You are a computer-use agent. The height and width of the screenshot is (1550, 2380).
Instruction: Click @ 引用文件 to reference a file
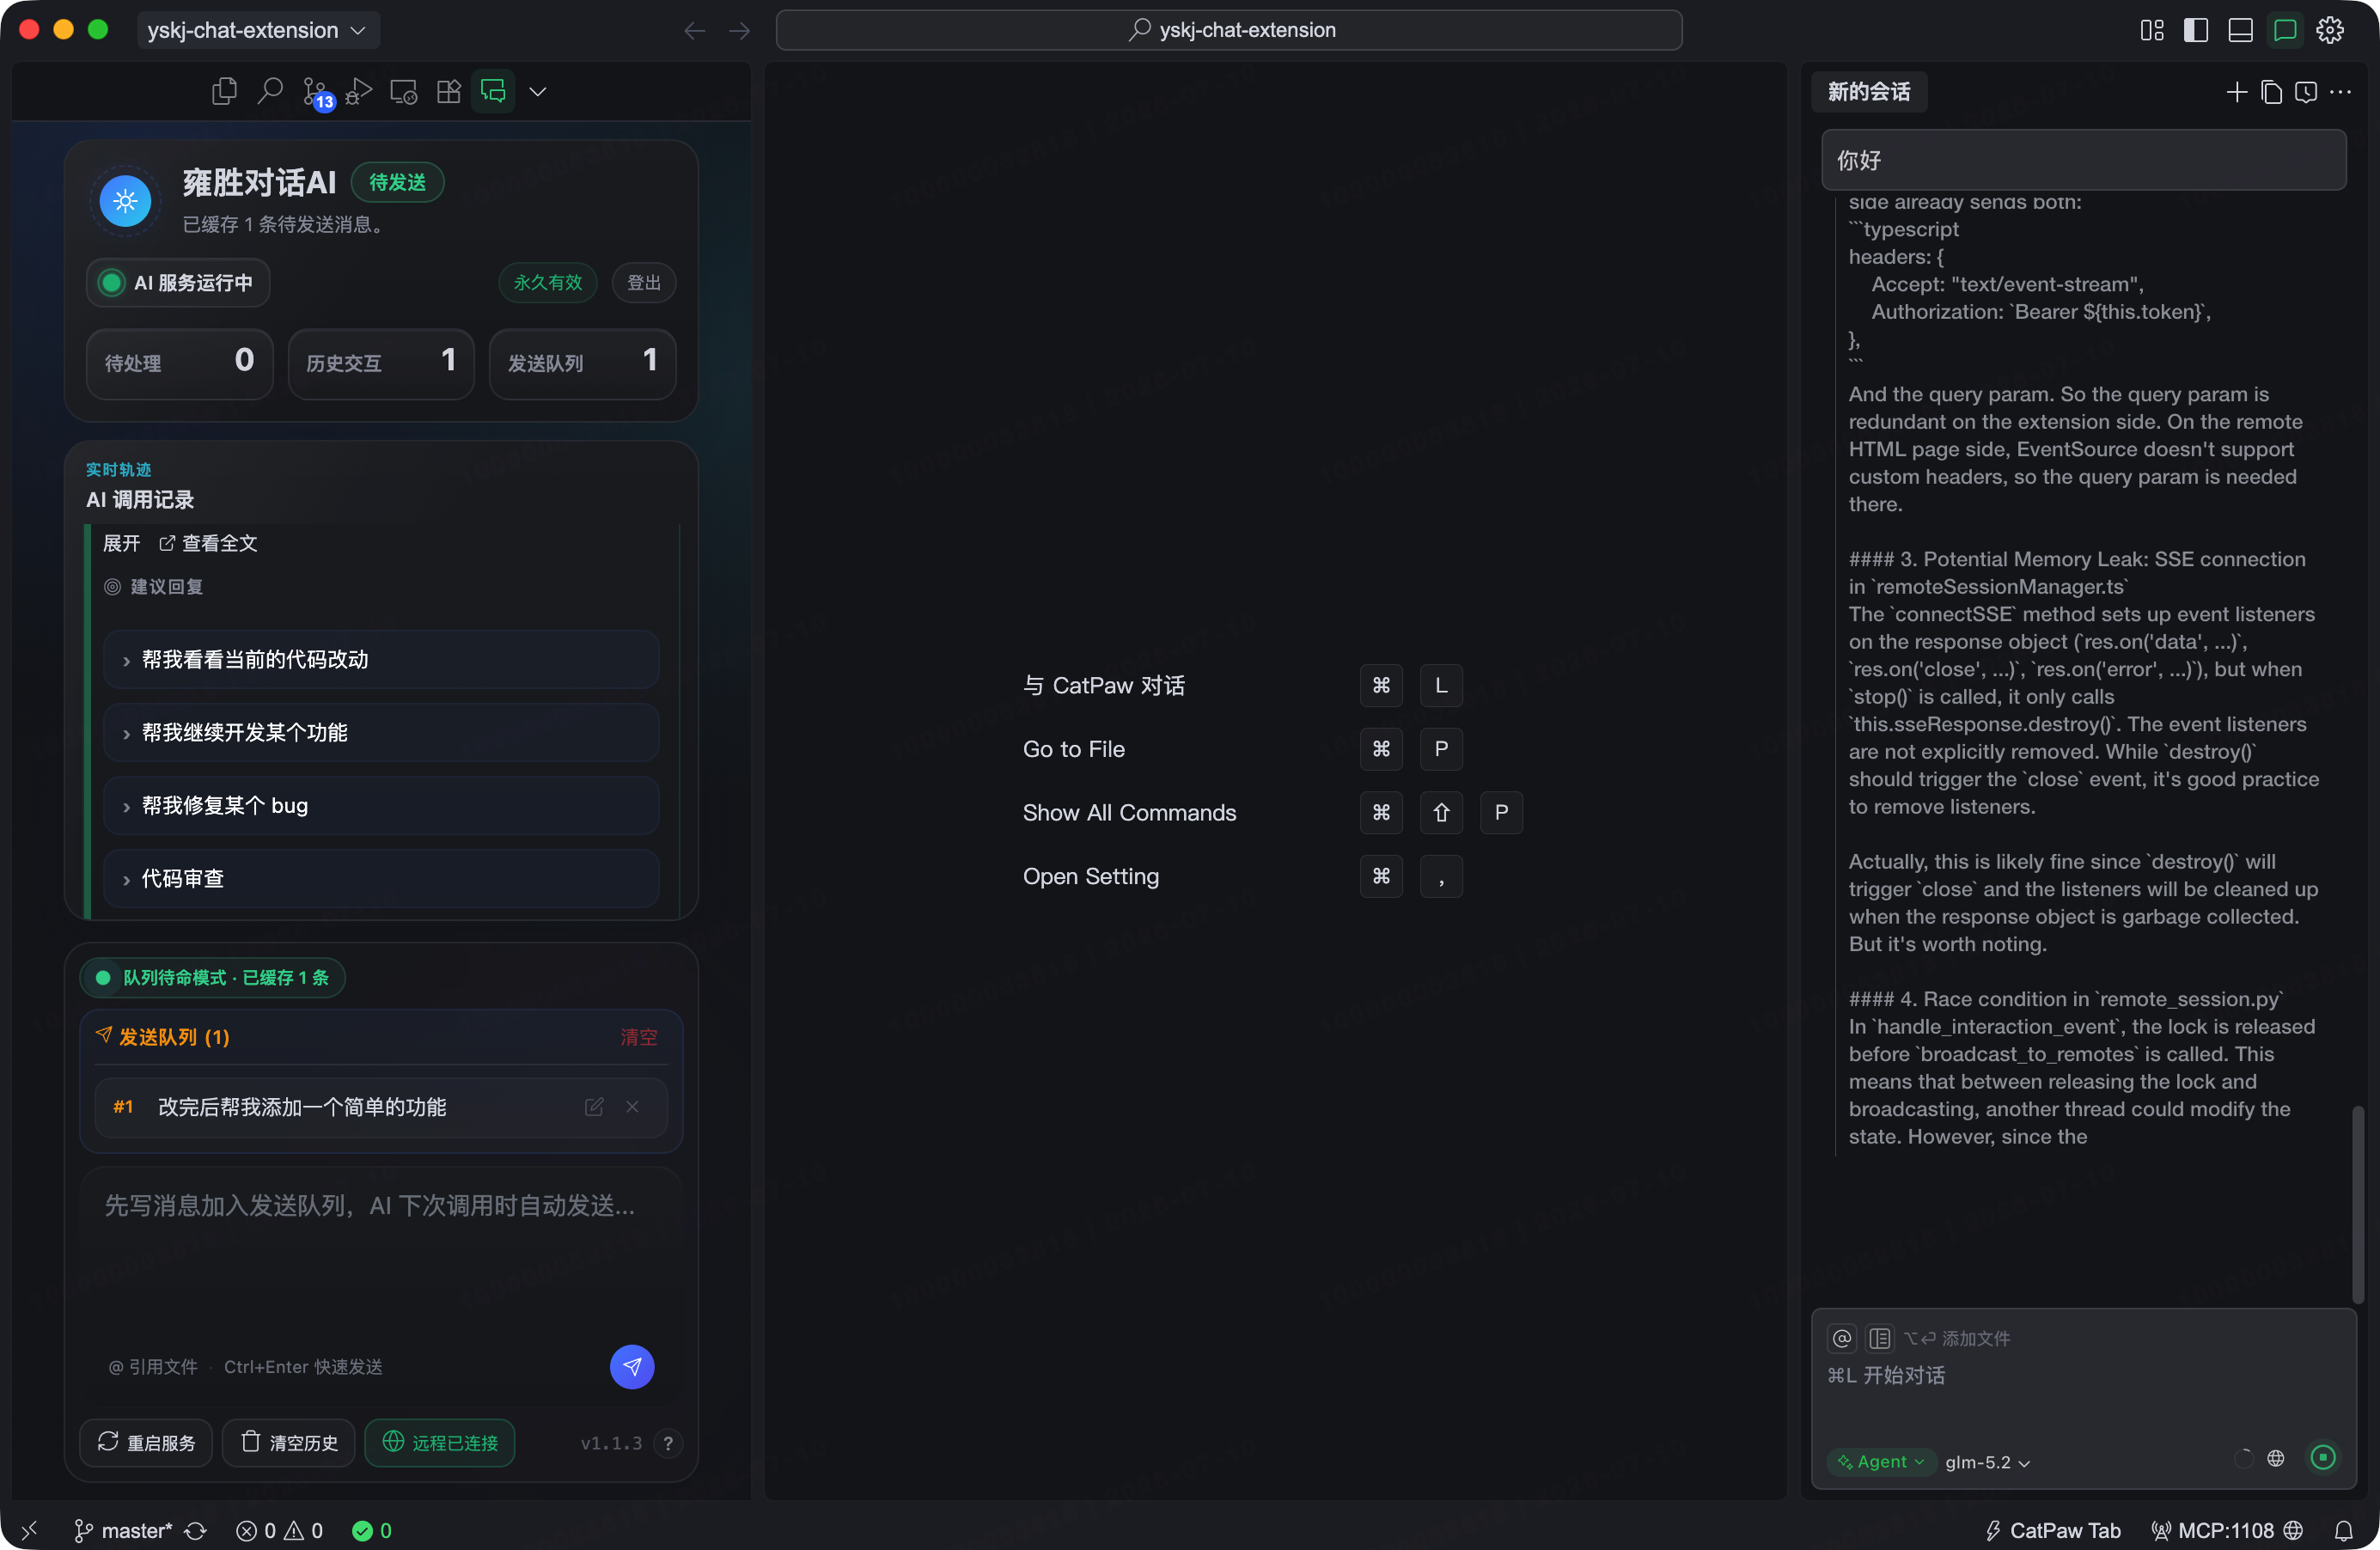pyautogui.click(x=153, y=1367)
